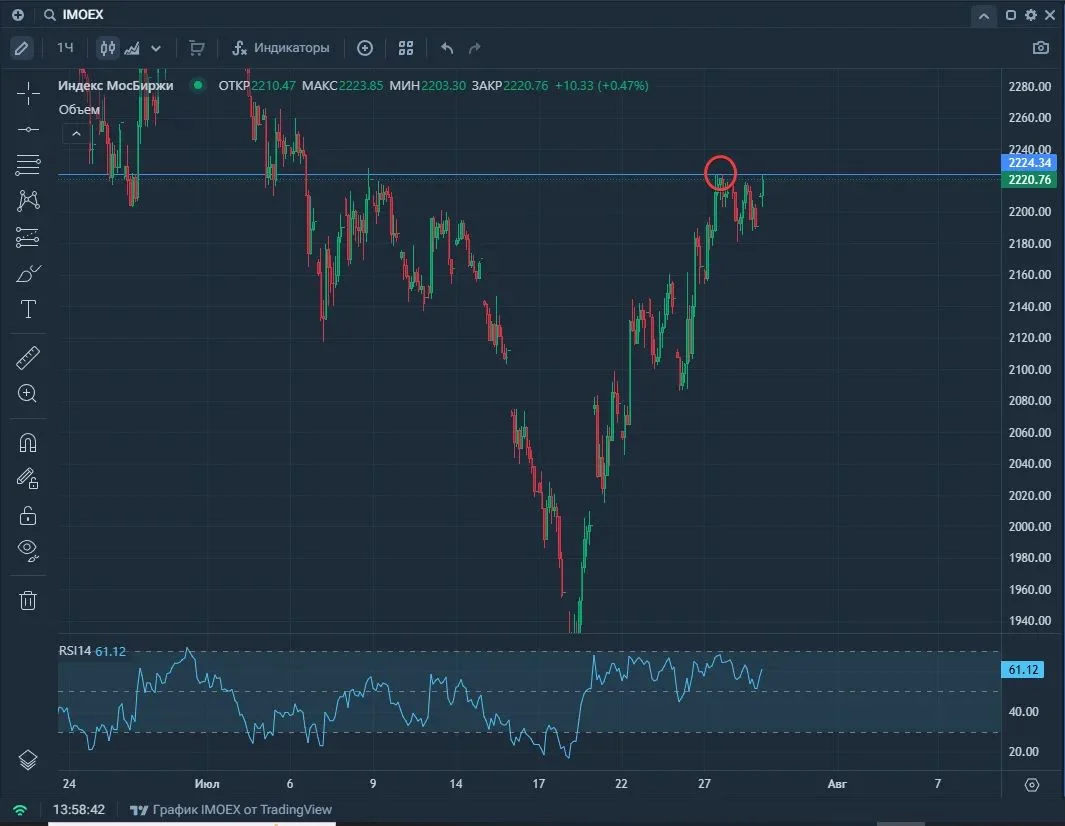1065x826 pixels.
Task: Select the text annotation tool
Action: point(28,309)
